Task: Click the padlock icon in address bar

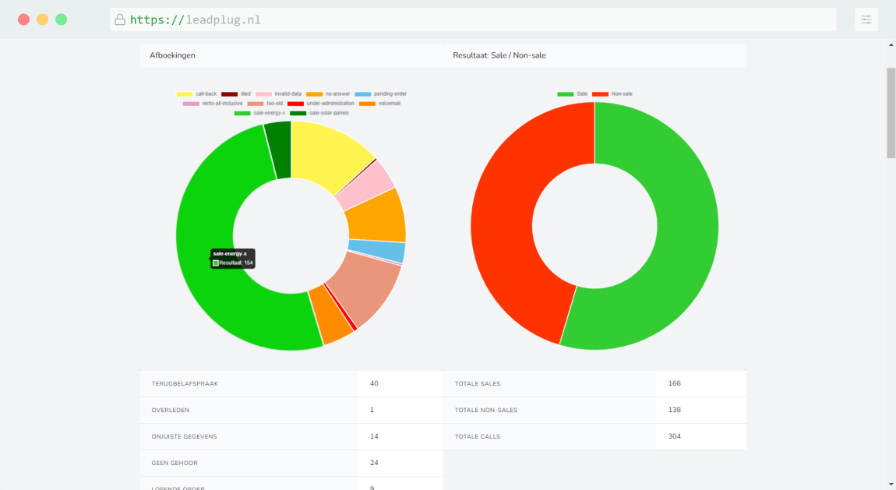Action: [120, 19]
